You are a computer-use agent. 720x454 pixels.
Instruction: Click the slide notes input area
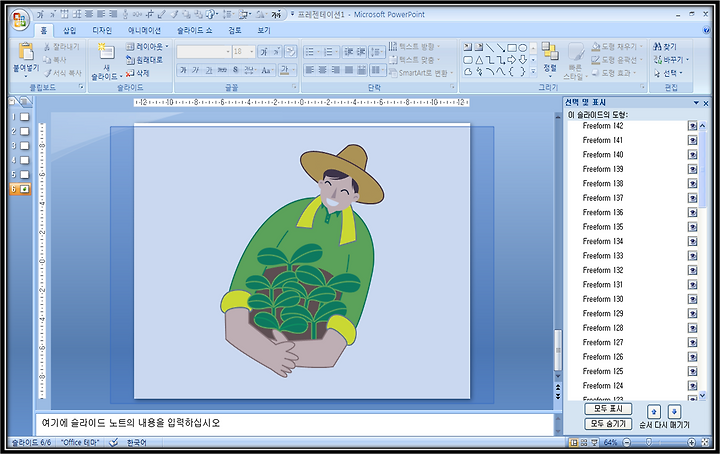click(295, 423)
